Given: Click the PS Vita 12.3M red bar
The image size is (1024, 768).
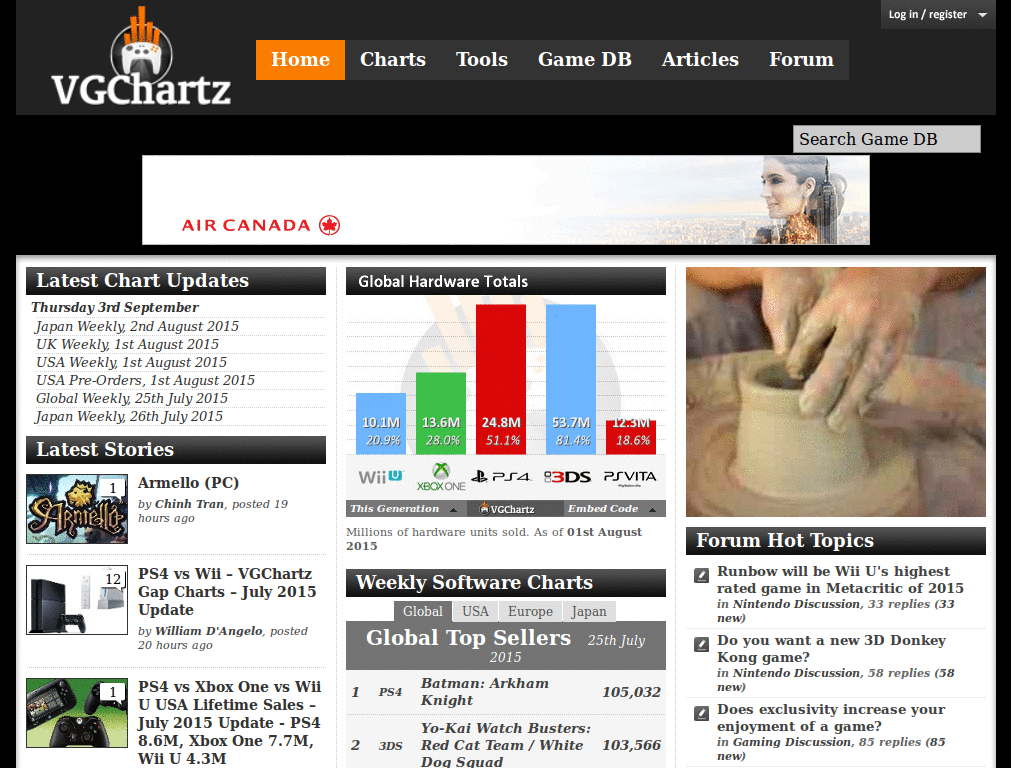Looking at the screenshot, I should (631, 438).
